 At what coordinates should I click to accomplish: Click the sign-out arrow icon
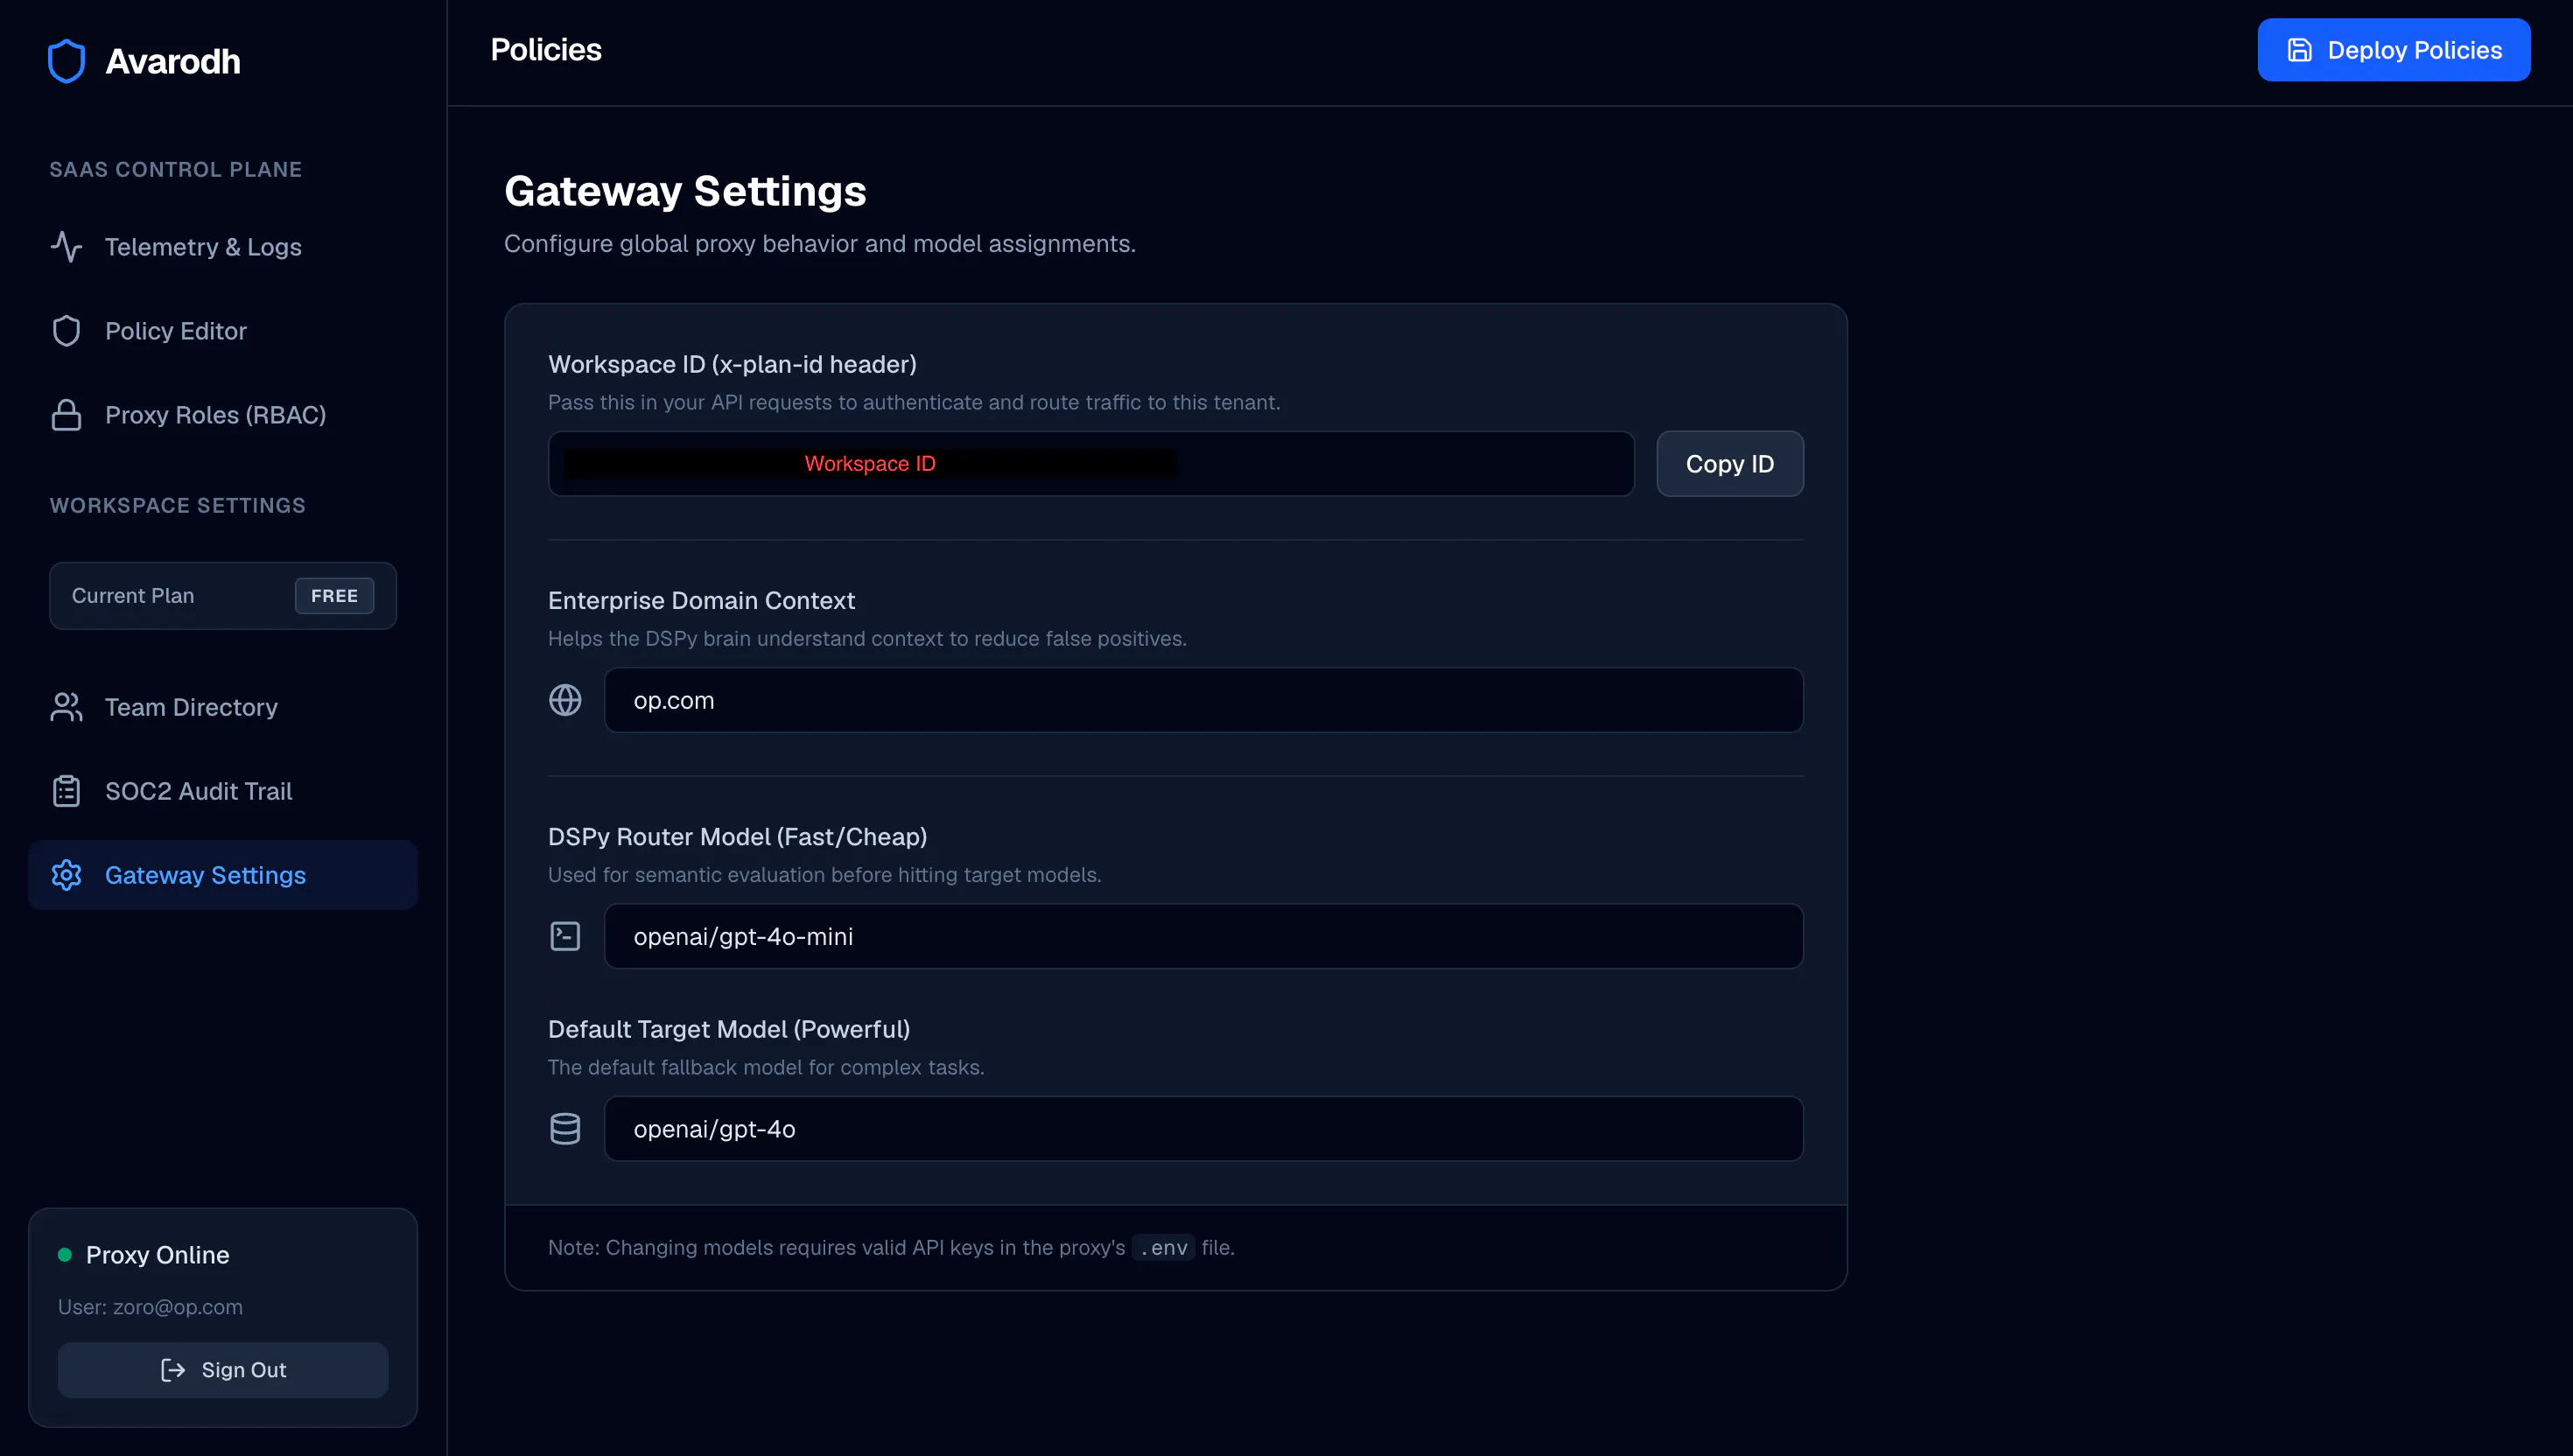[x=173, y=1370]
